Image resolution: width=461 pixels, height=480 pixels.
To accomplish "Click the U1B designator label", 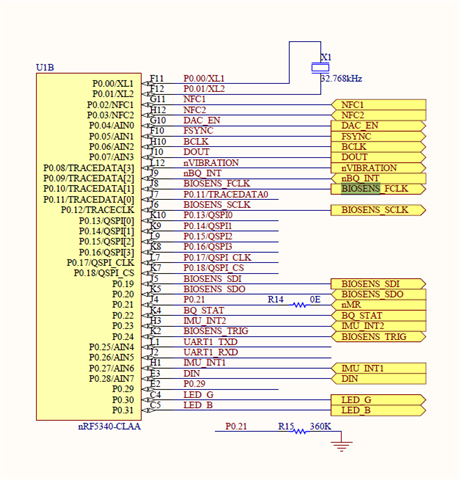I will click(x=45, y=68).
